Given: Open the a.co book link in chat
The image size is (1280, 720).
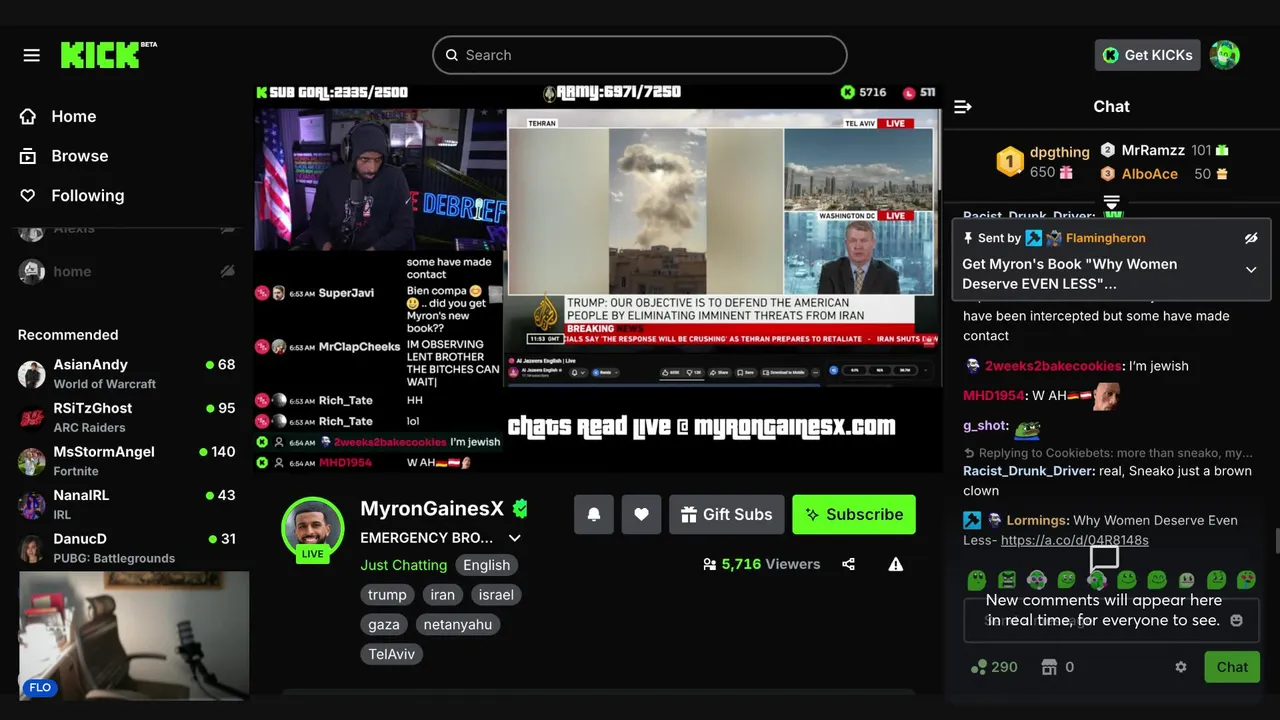Looking at the screenshot, I should click(1074, 540).
